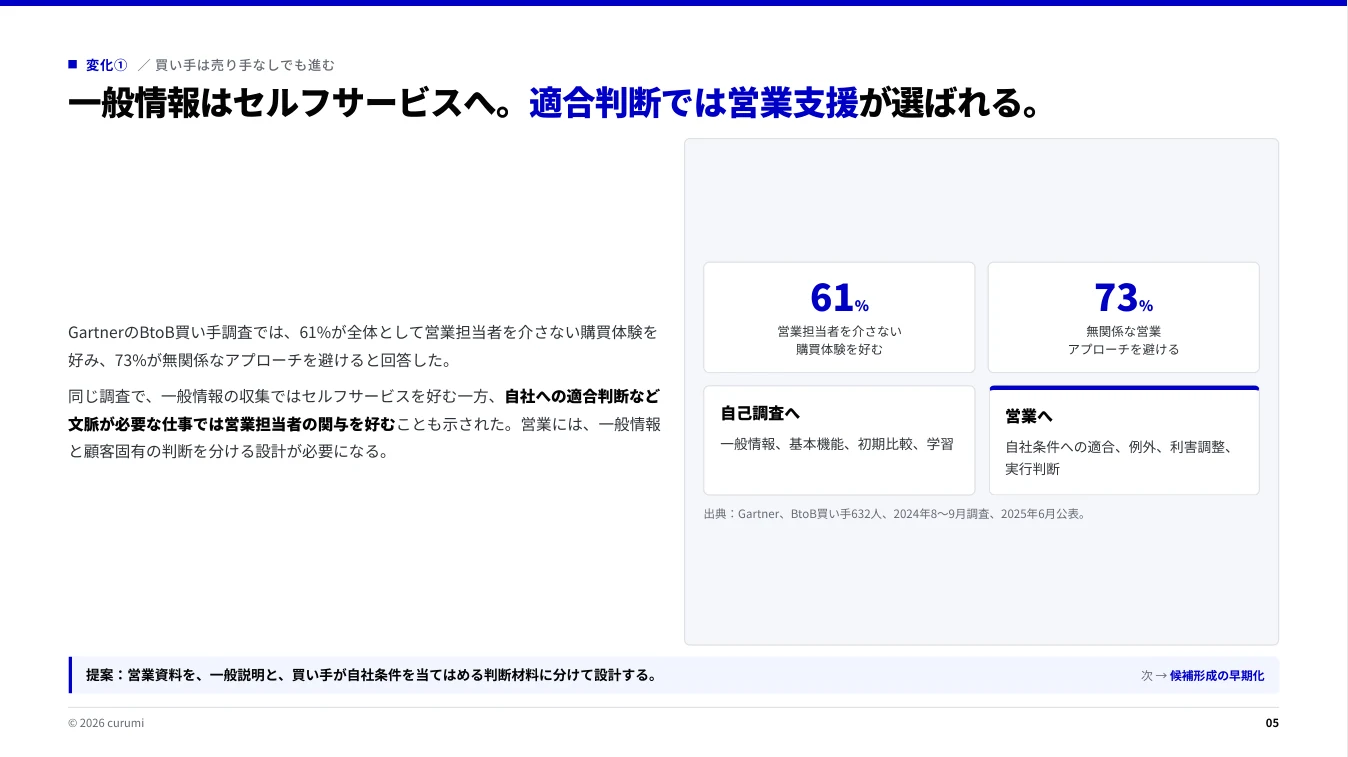Image resolution: width=1348 pixels, height=757 pixels.
Task: Click the headline part '一般情報はセルフサービスへ。'
Action: tap(290, 103)
